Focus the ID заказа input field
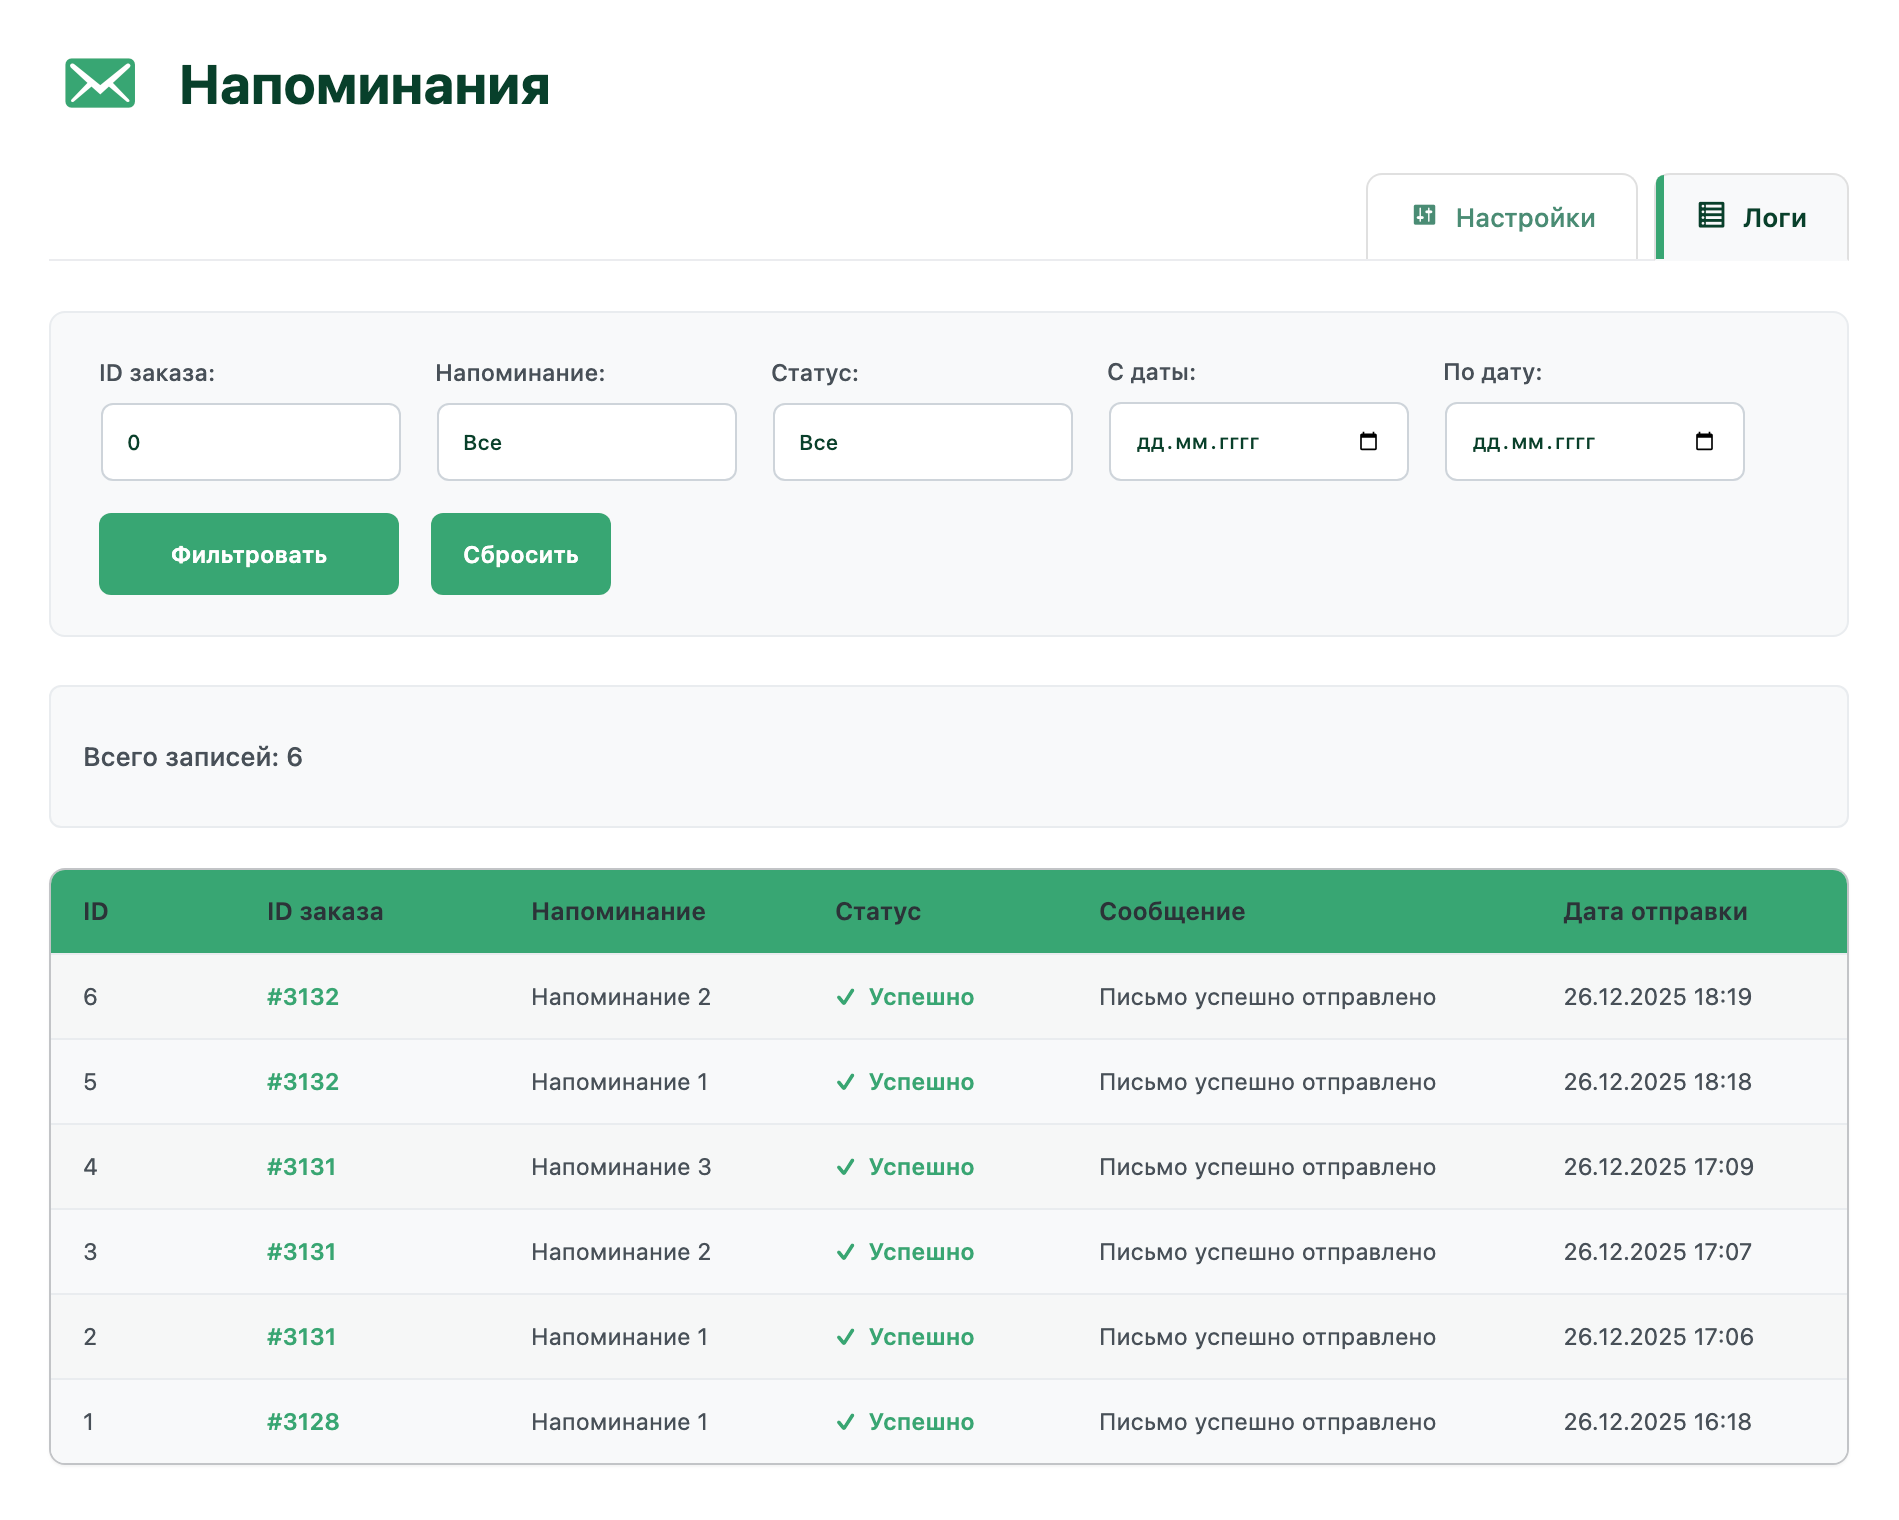The width and height of the screenshot is (1899, 1520). [250, 442]
